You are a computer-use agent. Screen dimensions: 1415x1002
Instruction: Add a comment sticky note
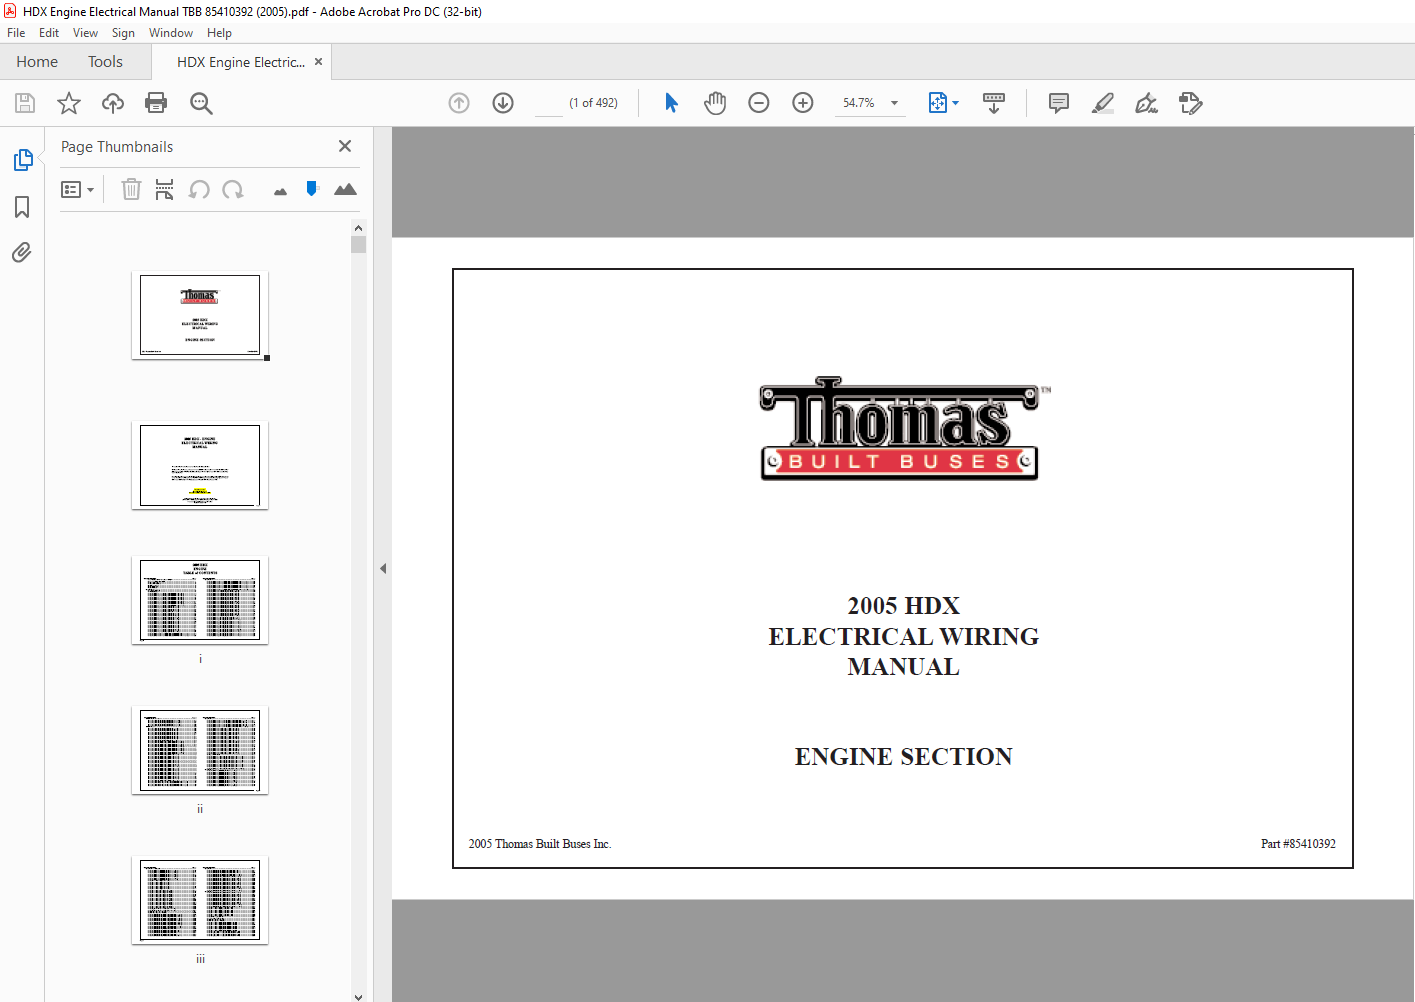[x=1059, y=103]
